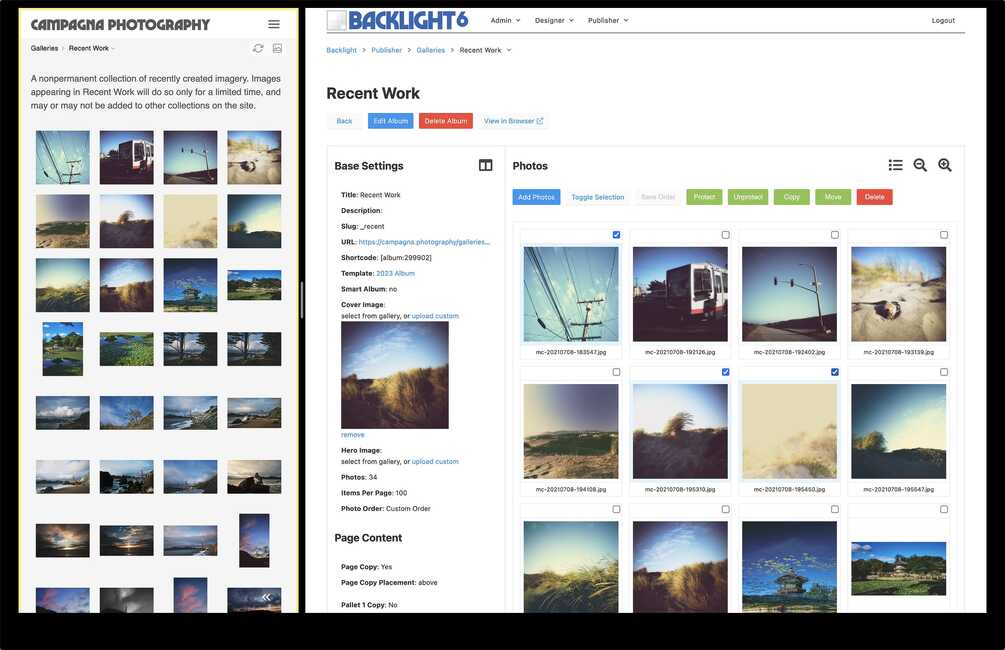The height and width of the screenshot is (650, 1005).
Task: Click Delete Album button
Action: pos(445,121)
